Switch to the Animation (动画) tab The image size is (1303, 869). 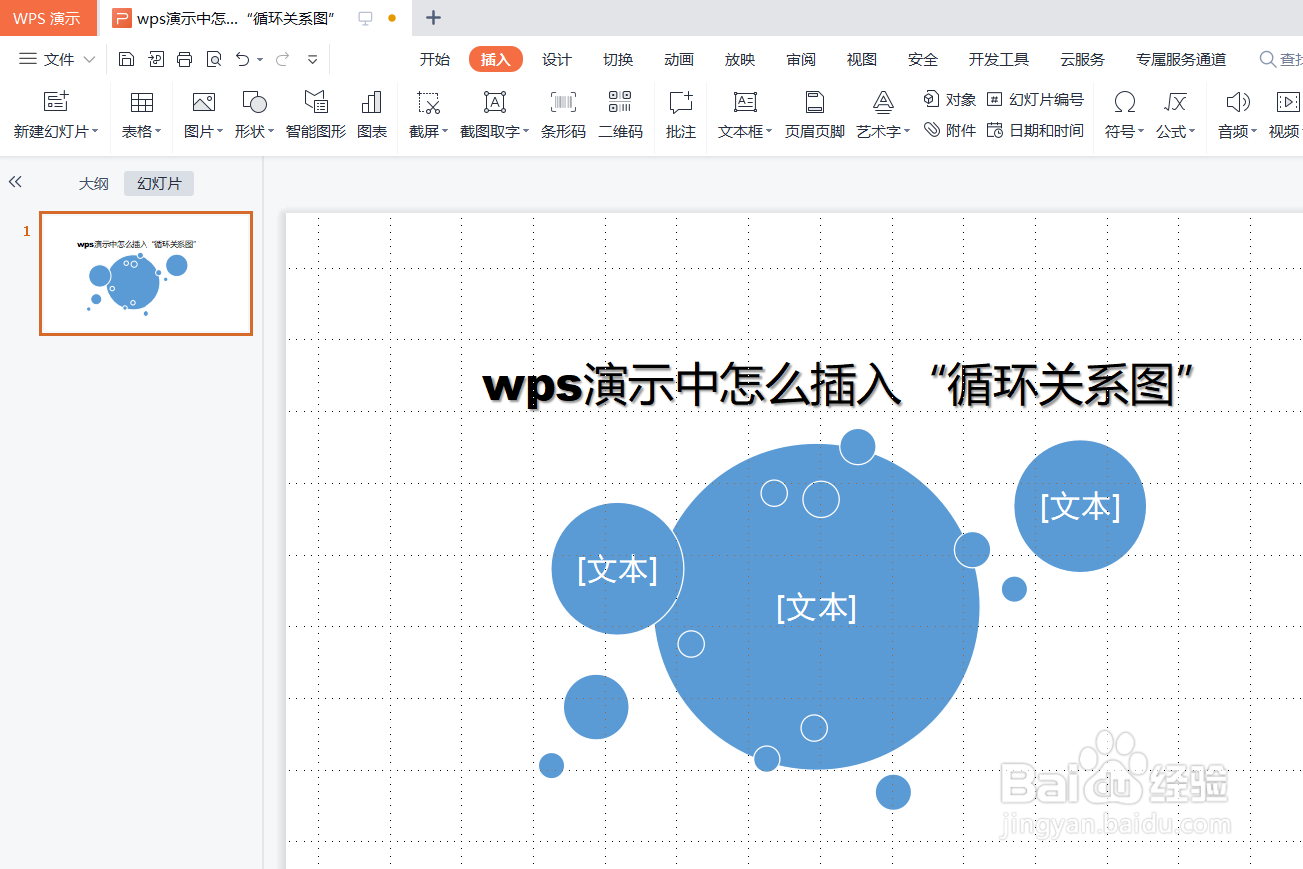pyautogui.click(x=679, y=59)
